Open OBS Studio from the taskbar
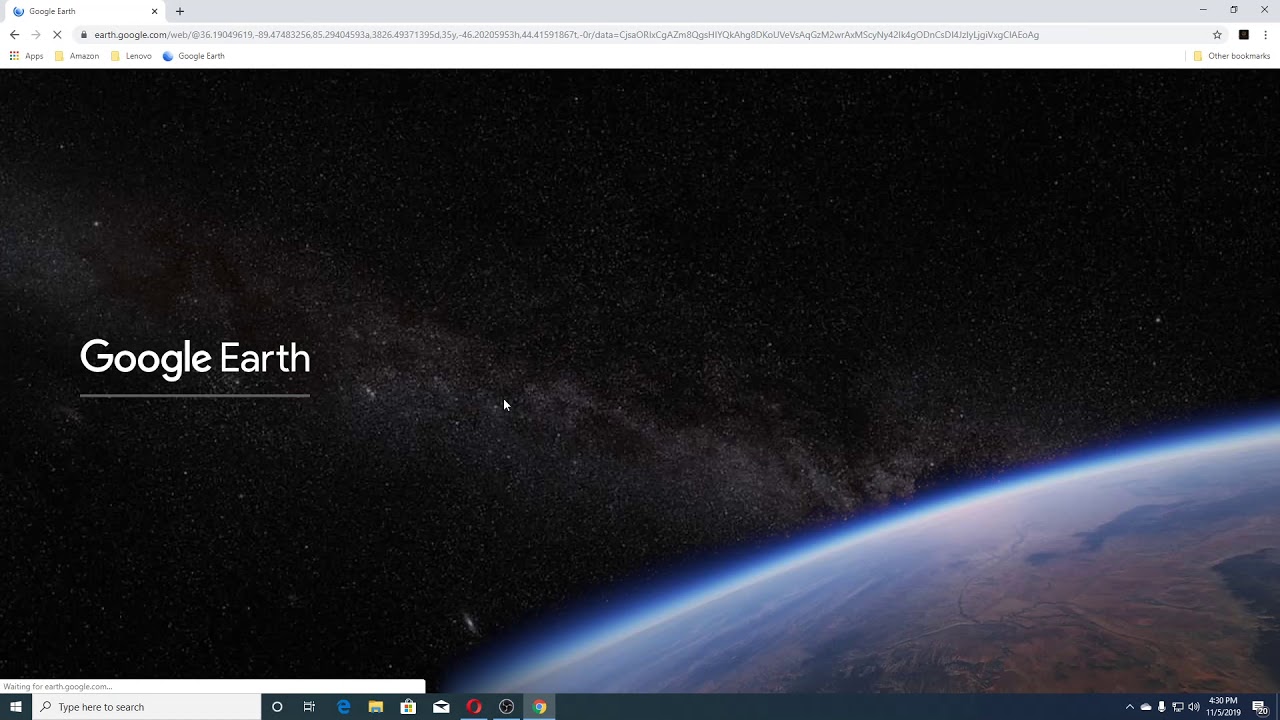Image resolution: width=1280 pixels, height=720 pixels. pyautogui.click(x=507, y=707)
